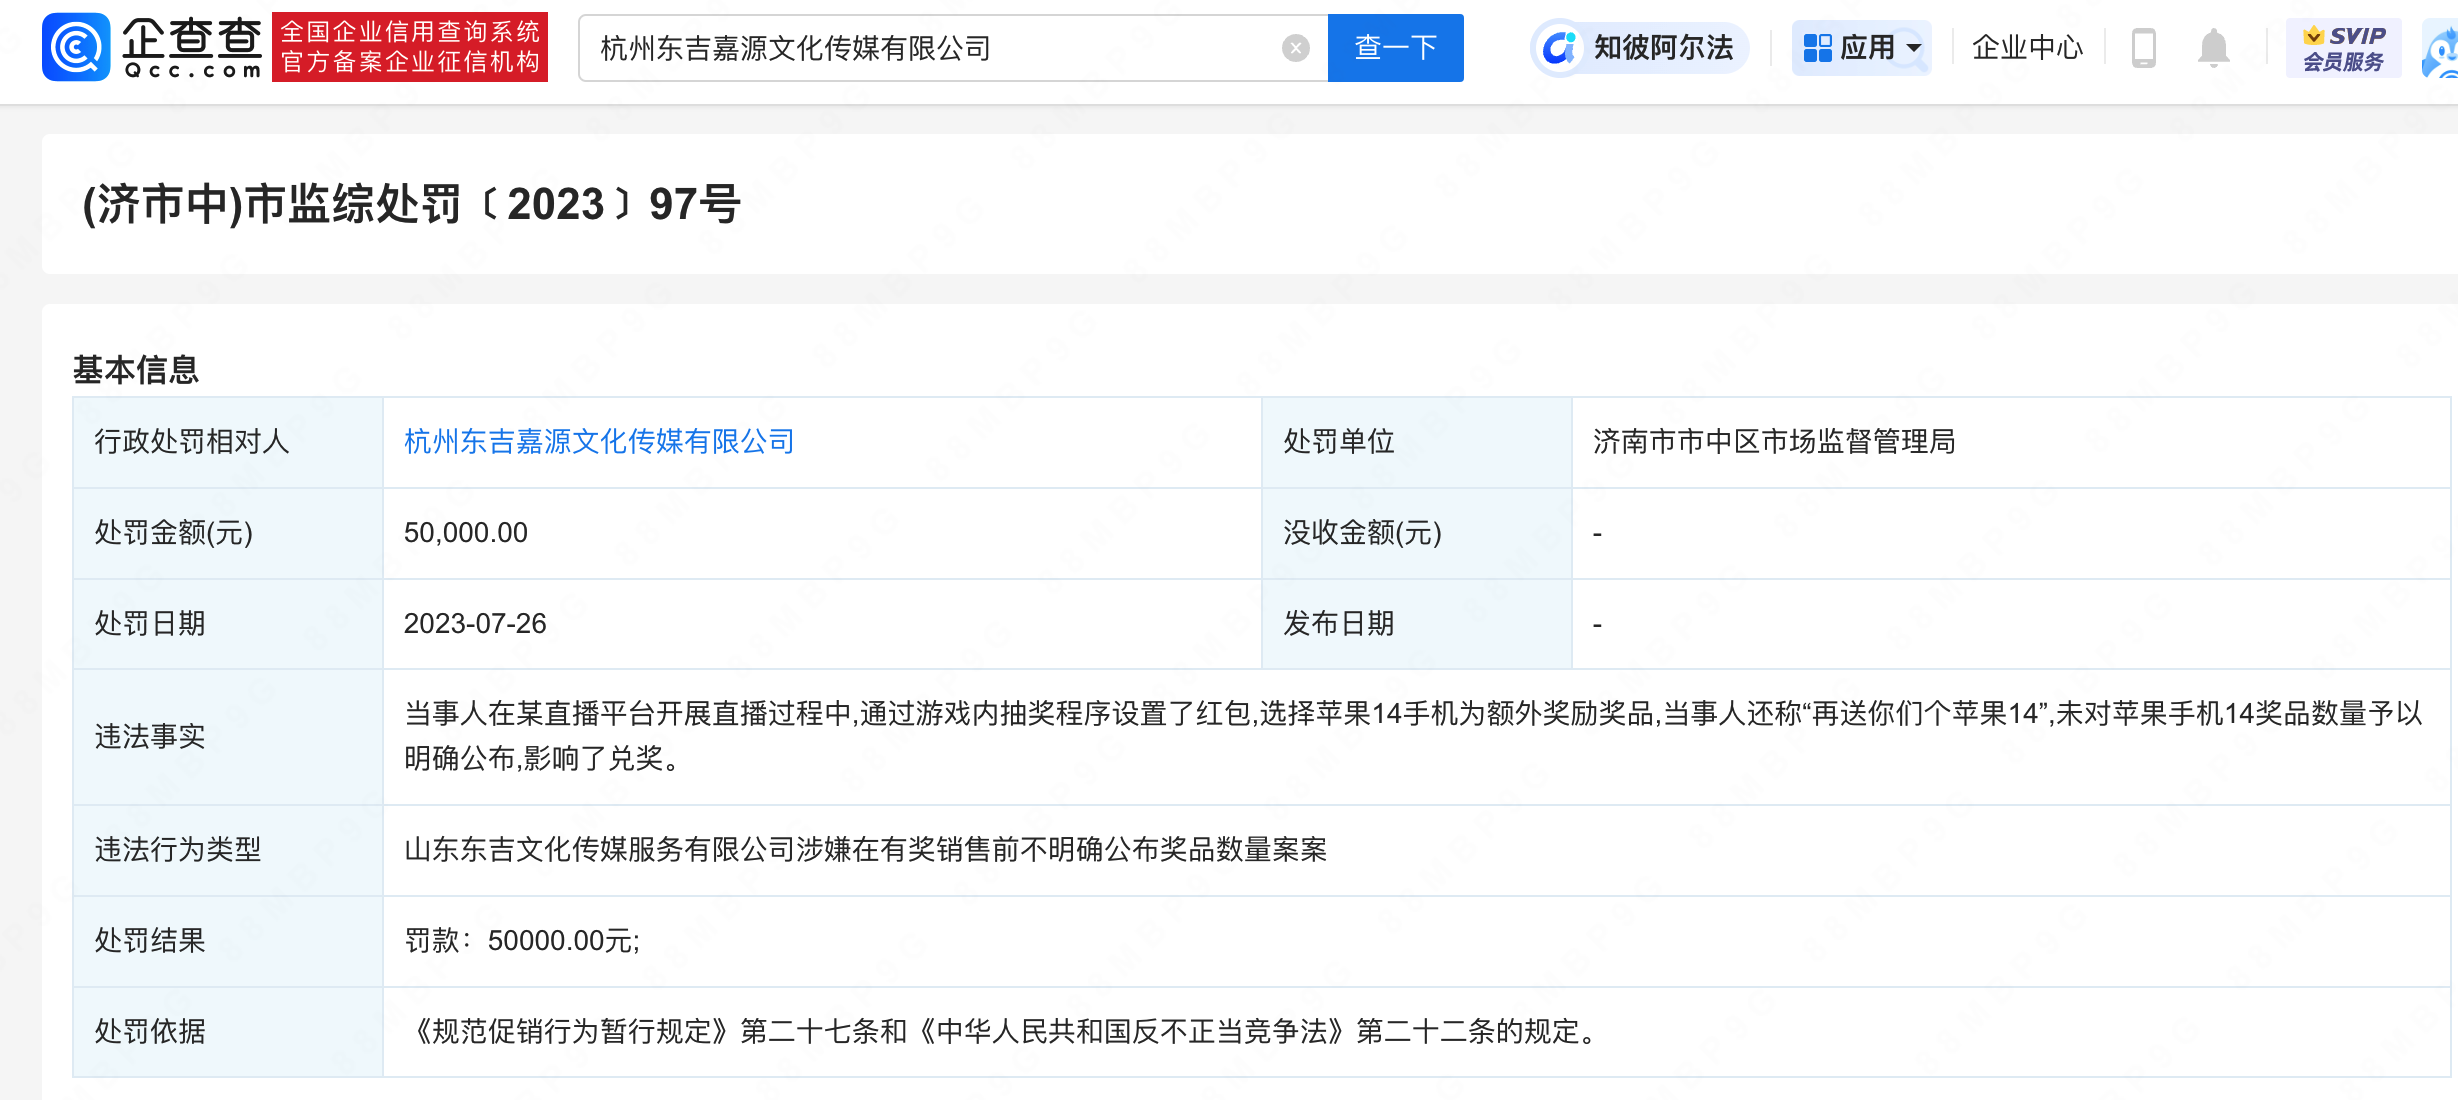Click the 没收金额(元) label cell
This screenshot has height=1100, width=2458.
[1417, 533]
